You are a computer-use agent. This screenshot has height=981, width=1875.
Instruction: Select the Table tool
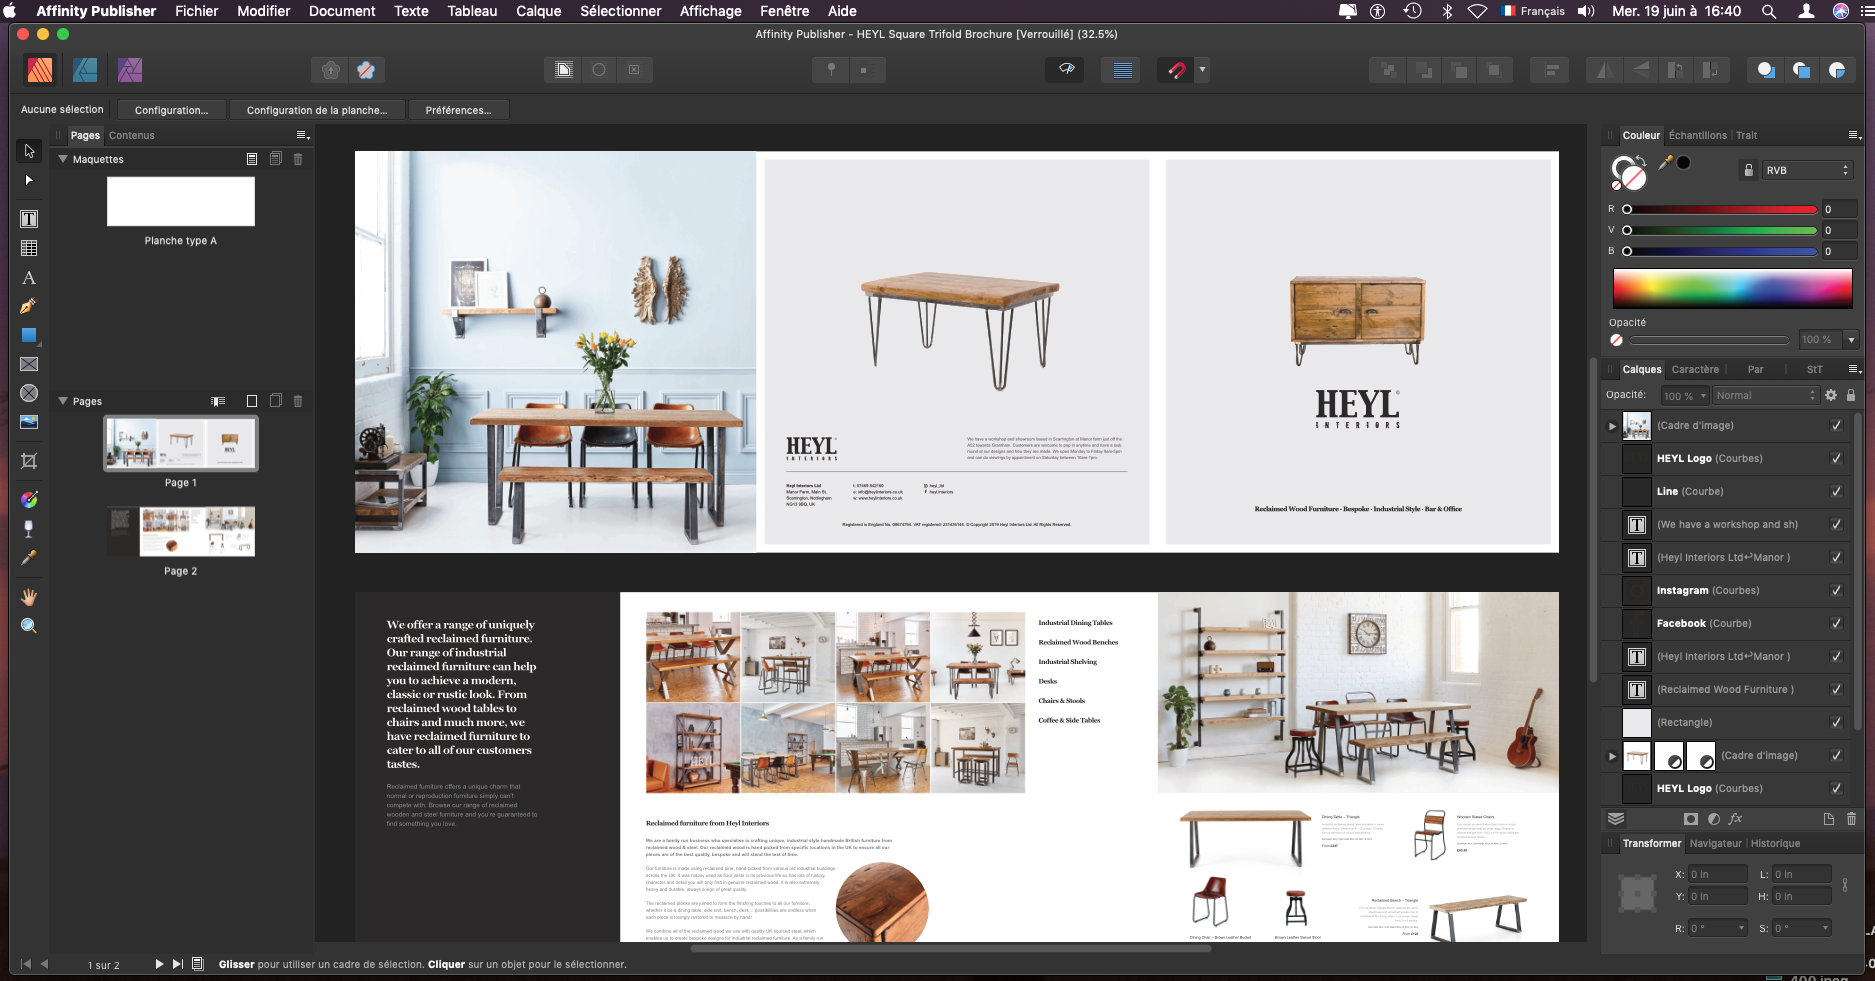[29, 248]
